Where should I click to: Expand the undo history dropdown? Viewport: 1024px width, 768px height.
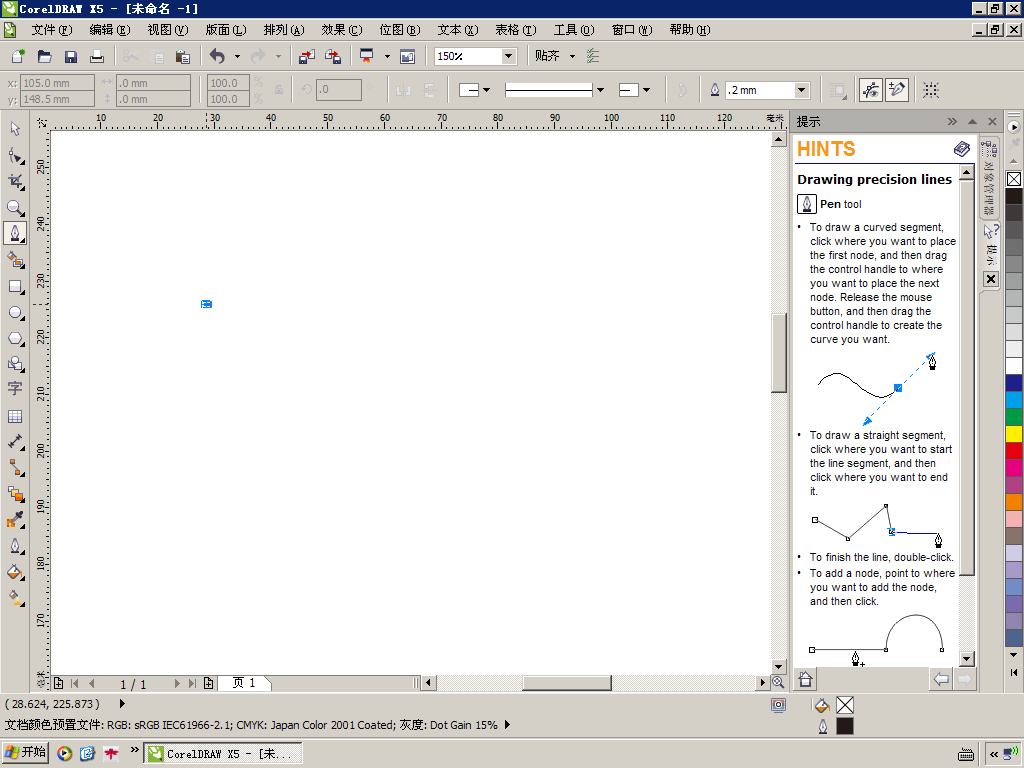[237, 57]
